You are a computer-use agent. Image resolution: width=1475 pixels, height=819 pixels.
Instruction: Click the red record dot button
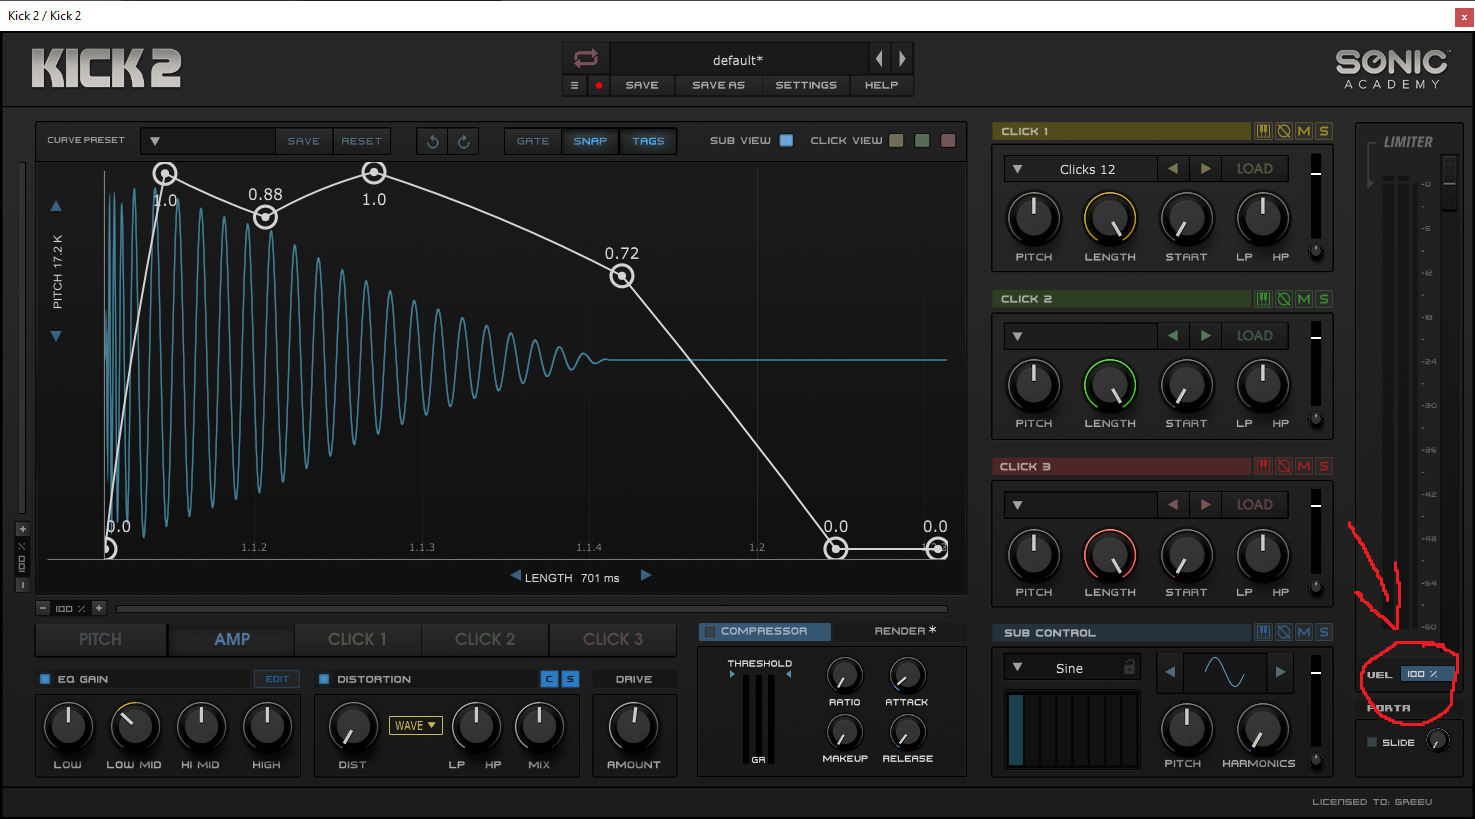click(599, 85)
